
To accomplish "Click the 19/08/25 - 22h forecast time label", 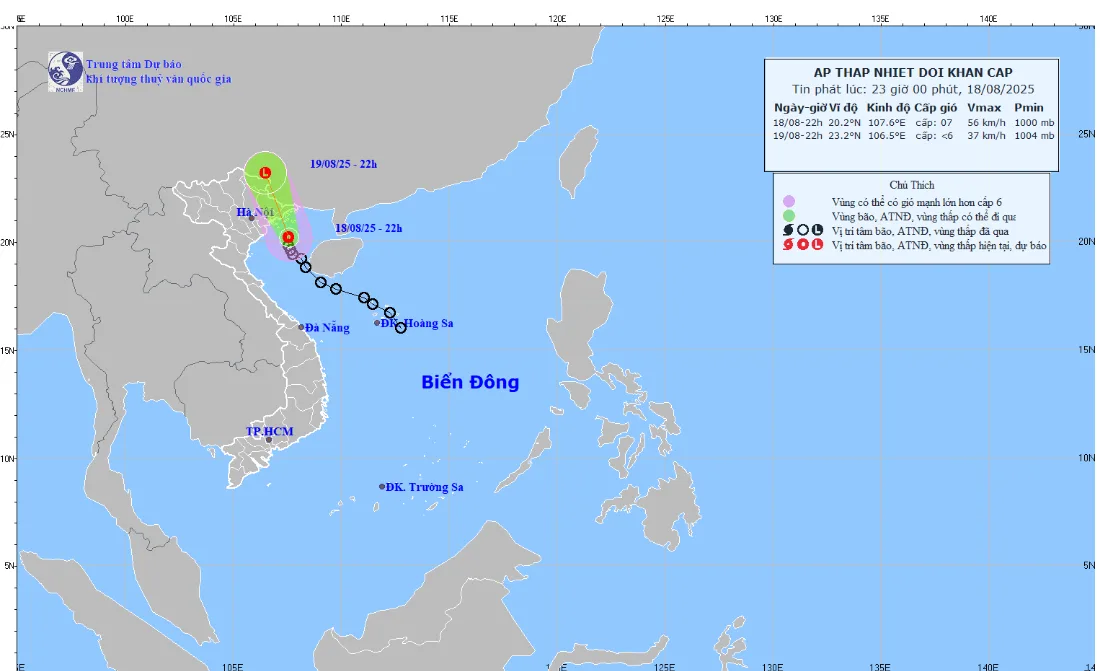I will point(343,161).
